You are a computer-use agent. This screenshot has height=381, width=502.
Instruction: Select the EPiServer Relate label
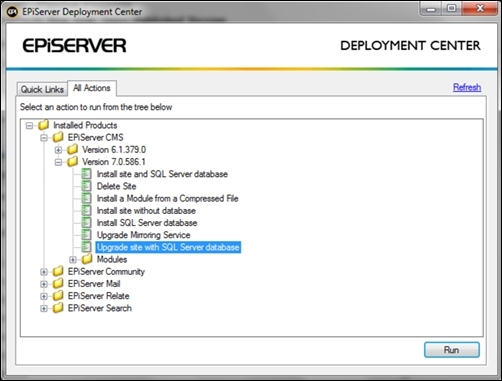[x=98, y=296]
